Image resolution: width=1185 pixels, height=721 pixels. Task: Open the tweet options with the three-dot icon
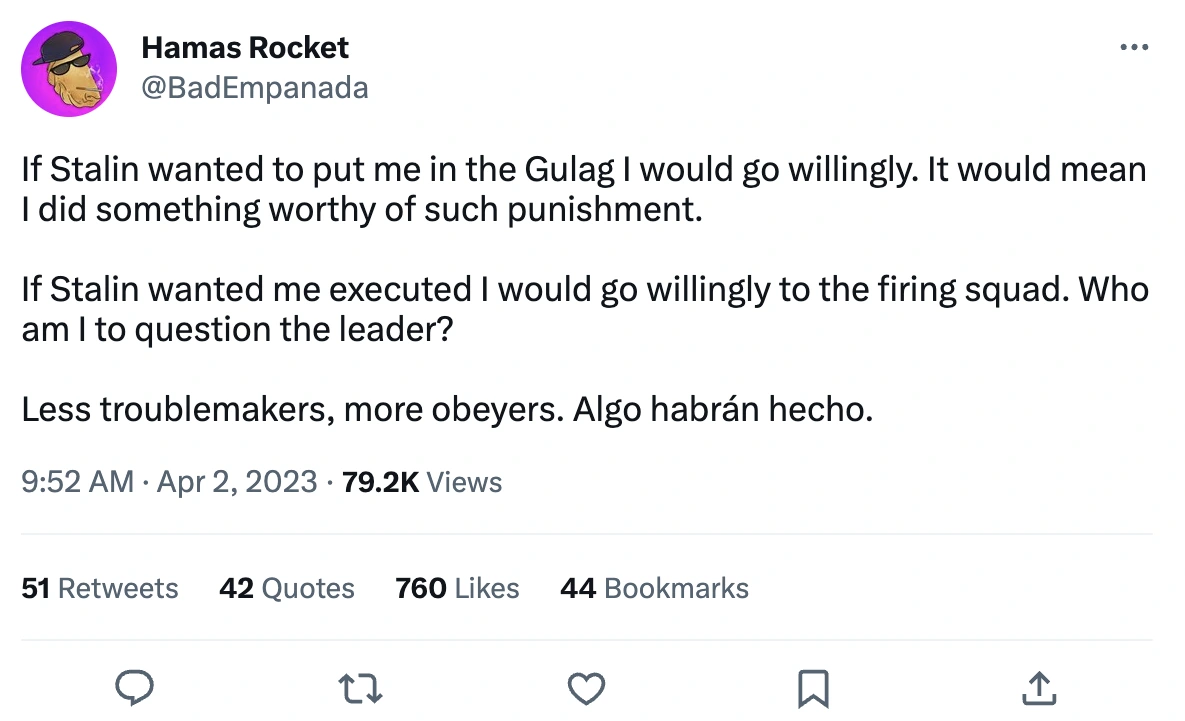point(1134,47)
